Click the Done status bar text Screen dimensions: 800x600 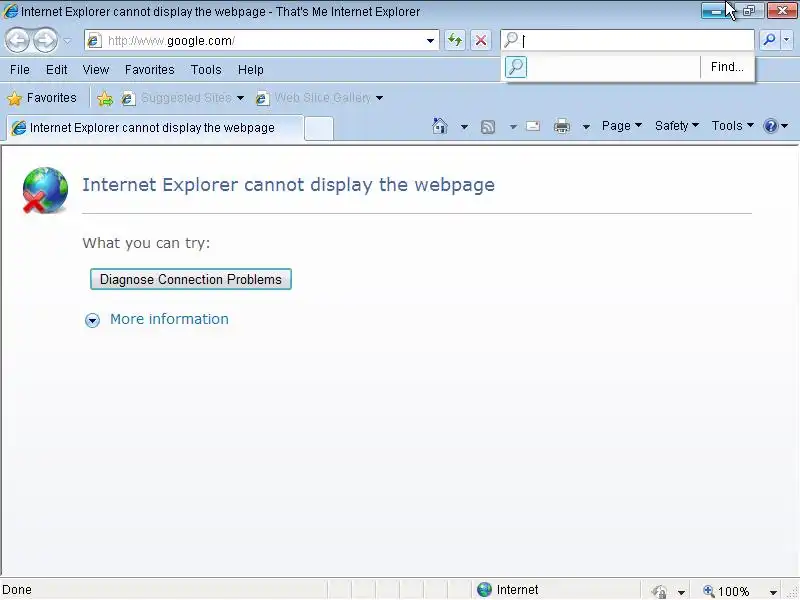point(17,590)
